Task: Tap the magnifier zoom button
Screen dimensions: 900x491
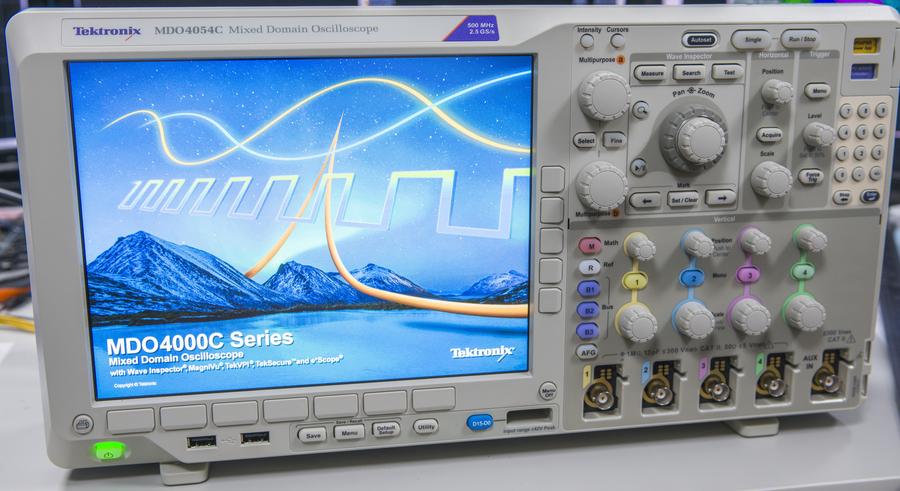Action: [x=641, y=110]
